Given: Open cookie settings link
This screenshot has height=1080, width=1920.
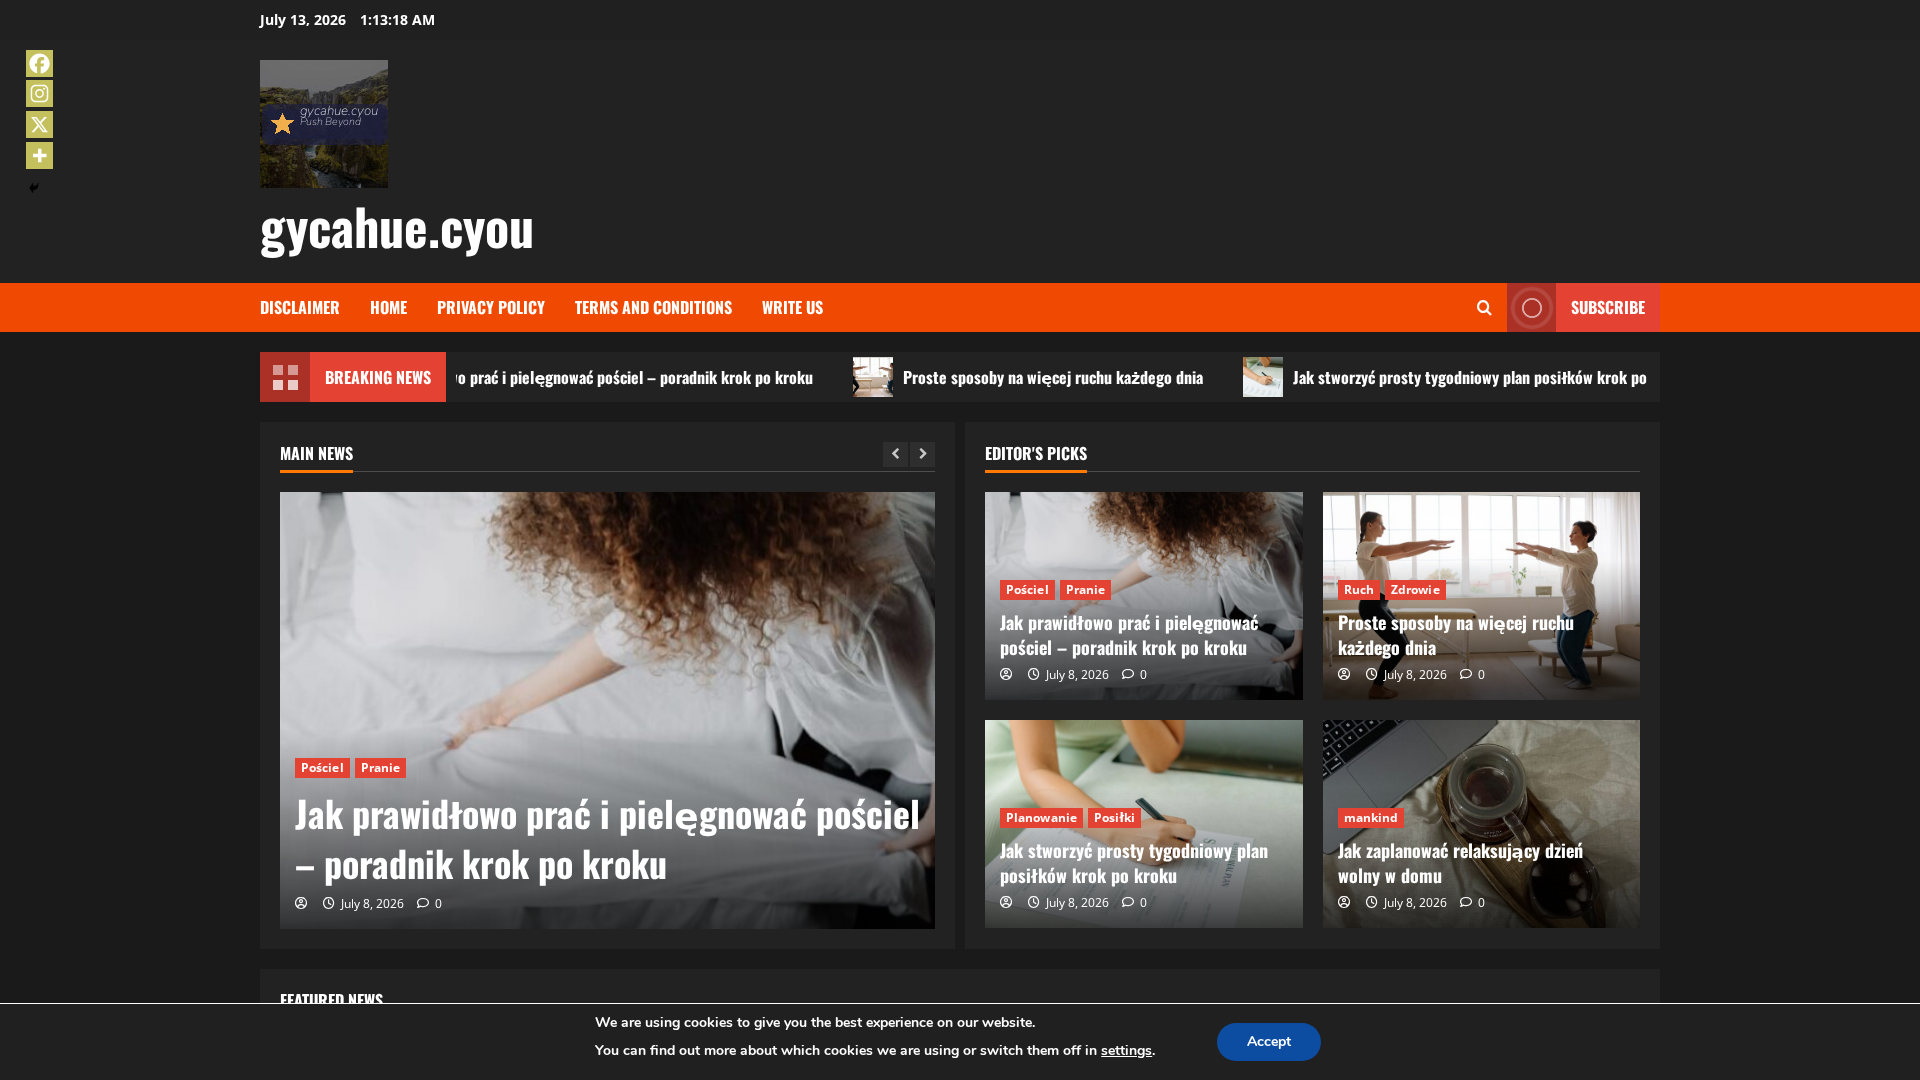Looking at the screenshot, I should tap(1126, 1051).
